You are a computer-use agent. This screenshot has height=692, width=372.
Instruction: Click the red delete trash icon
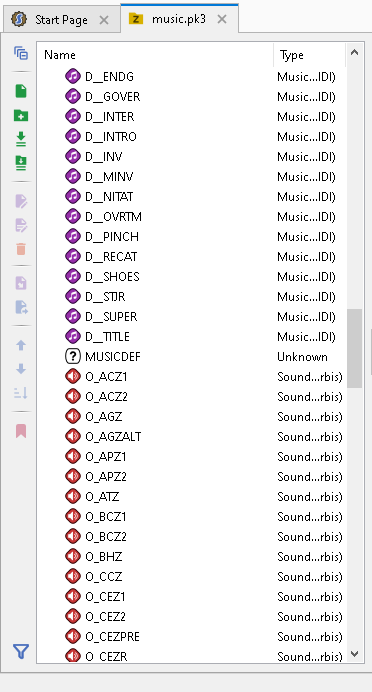pyautogui.click(x=21, y=249)
